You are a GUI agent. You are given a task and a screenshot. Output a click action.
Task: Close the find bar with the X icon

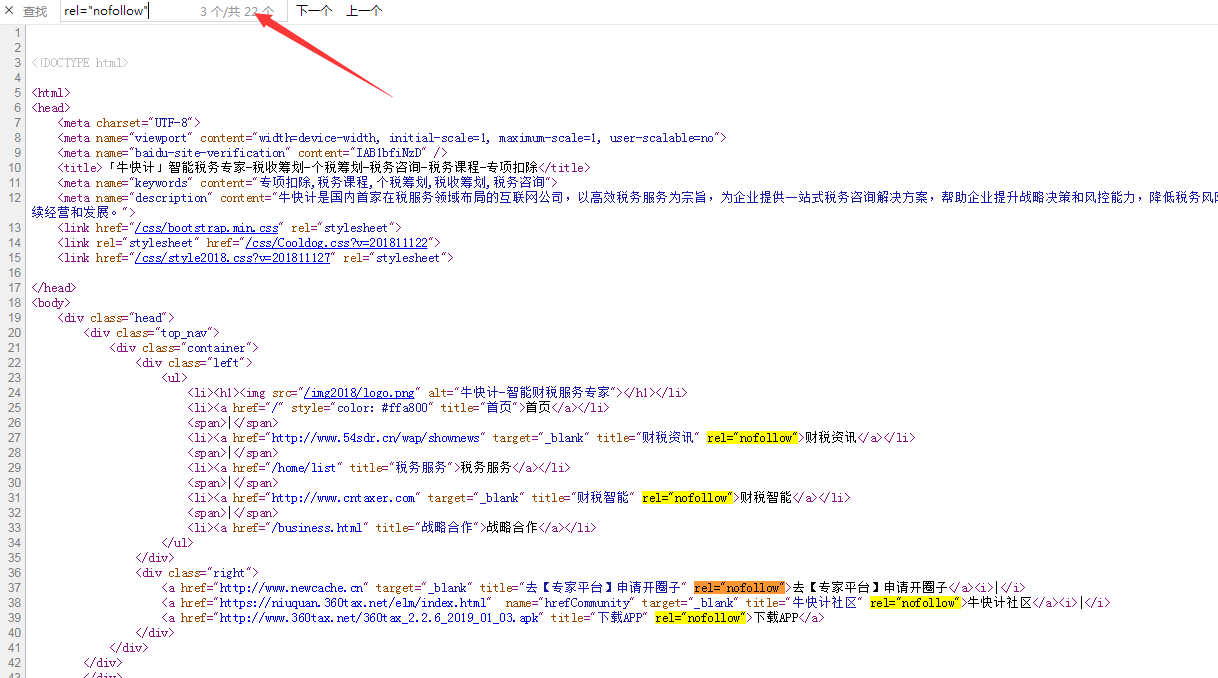point(9,11)
